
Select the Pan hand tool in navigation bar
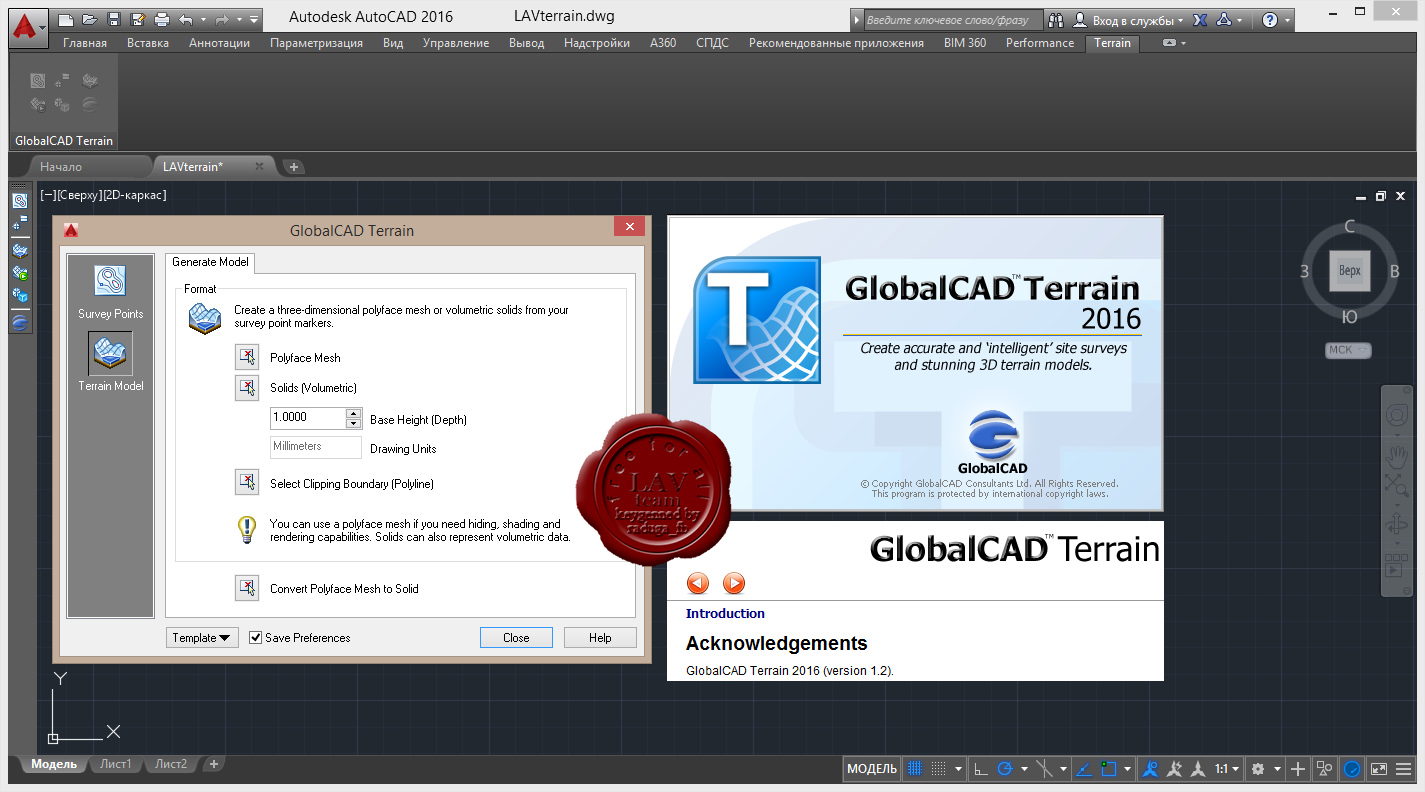click(x=1398, y=457)
